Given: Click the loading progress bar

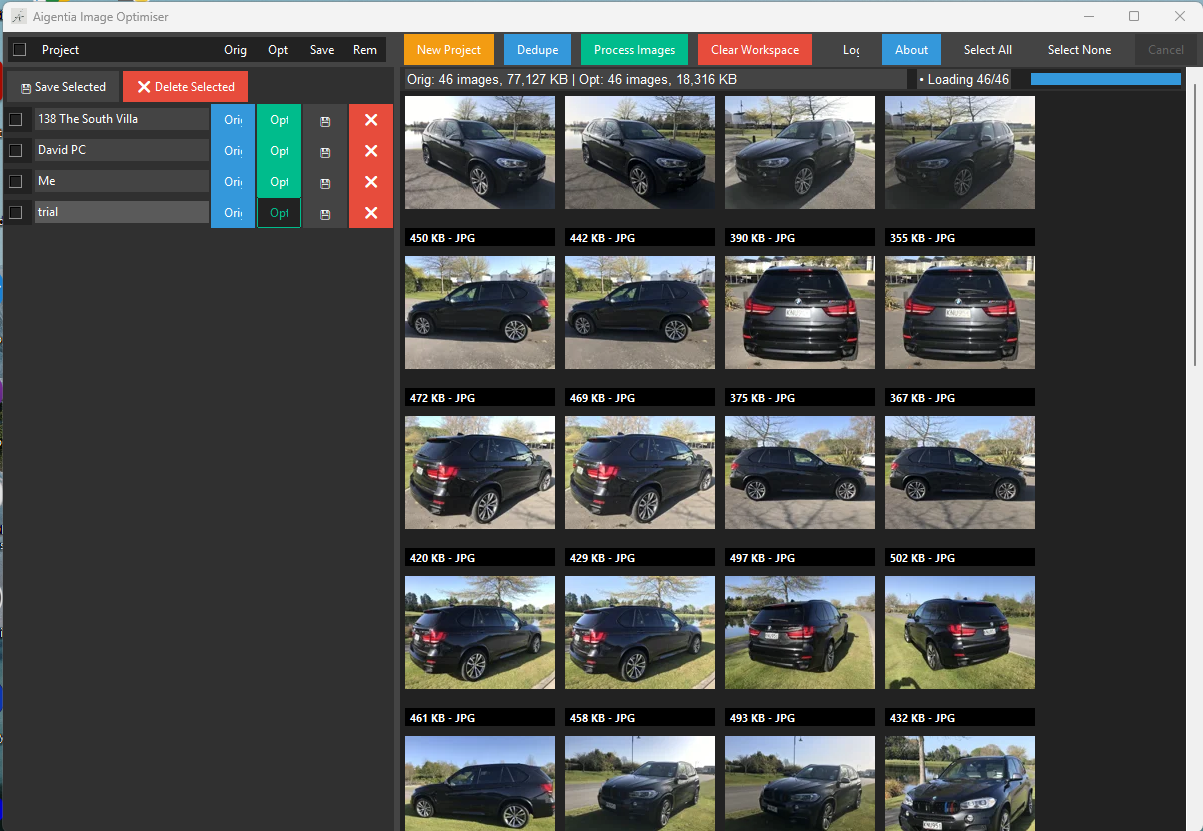Looking at the screenshot, I should [1106, 79].
